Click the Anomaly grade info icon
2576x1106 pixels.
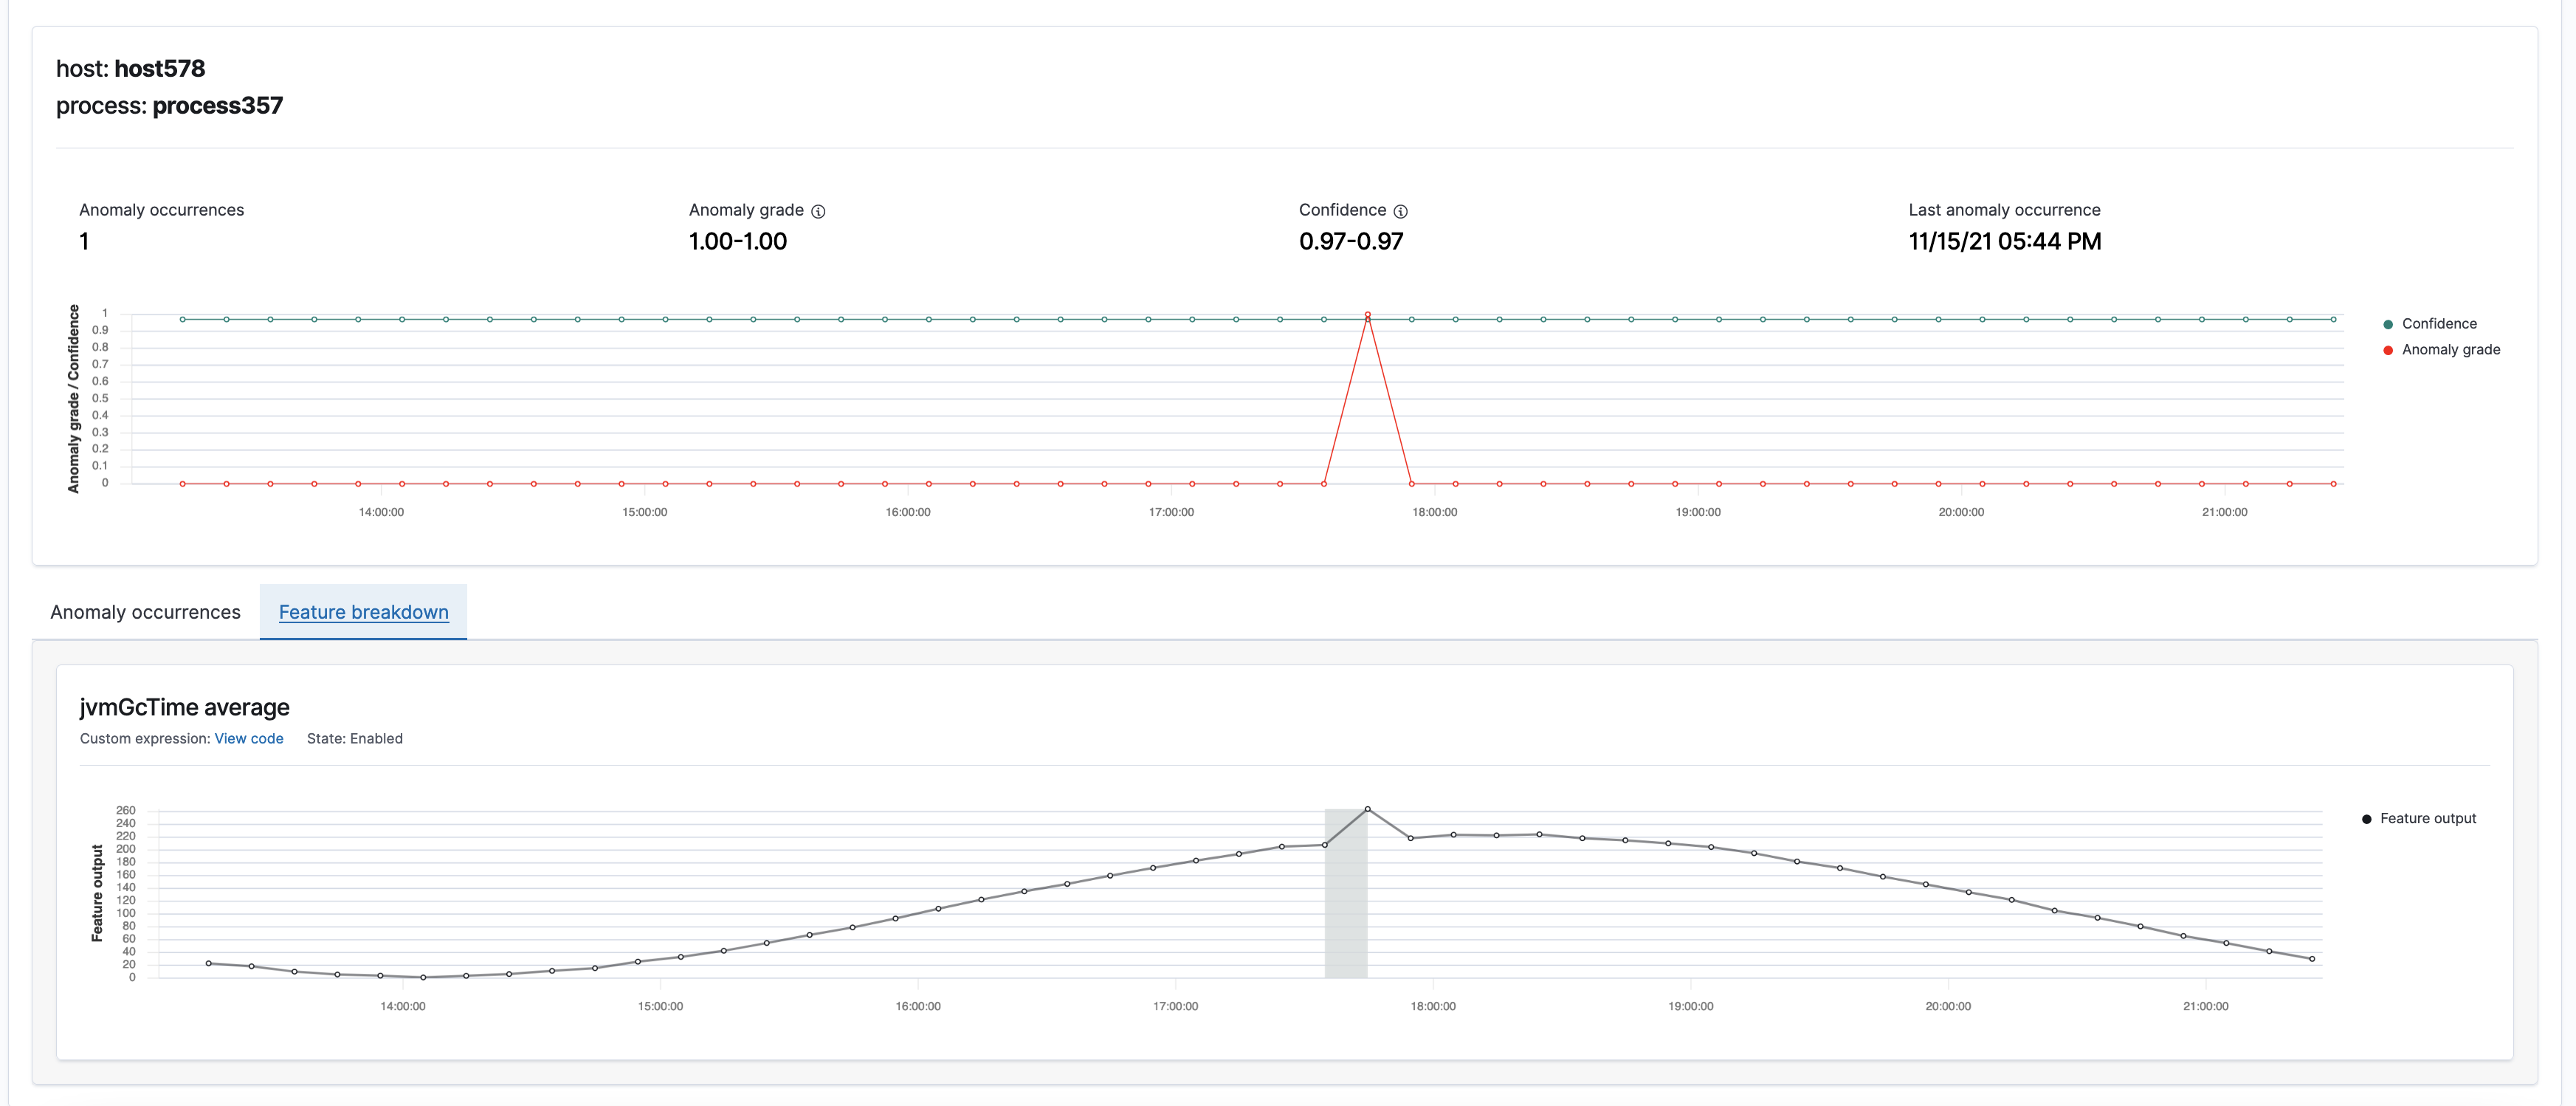tap(819, 211)
